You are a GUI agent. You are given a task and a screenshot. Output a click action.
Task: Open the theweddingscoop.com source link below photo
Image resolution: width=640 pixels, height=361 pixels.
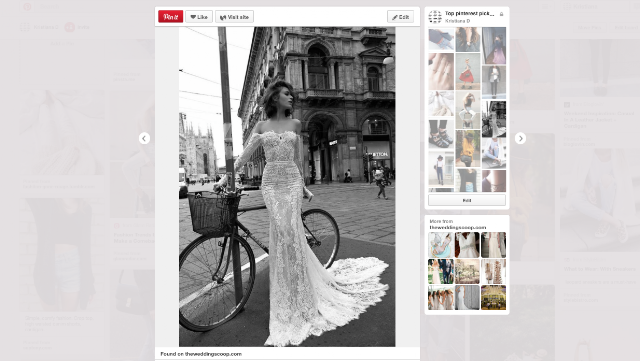pyautogui.click(x=213, y=354)
